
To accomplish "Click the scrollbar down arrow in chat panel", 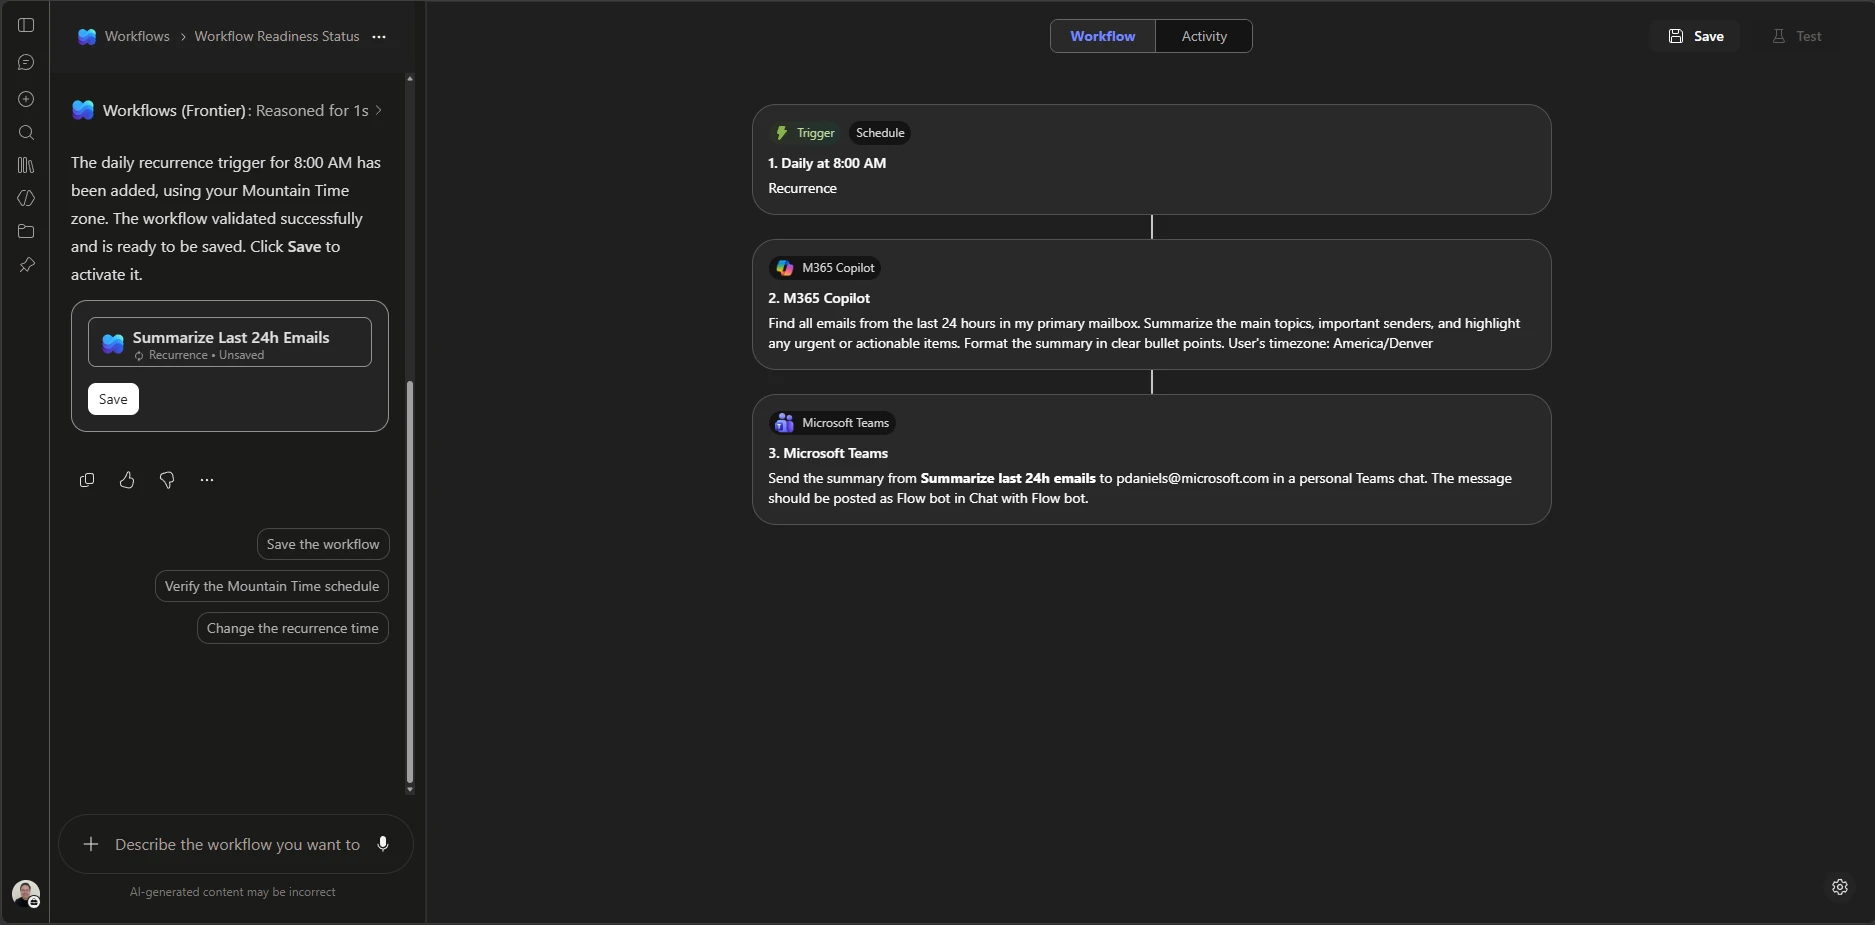I will point(409,790).
